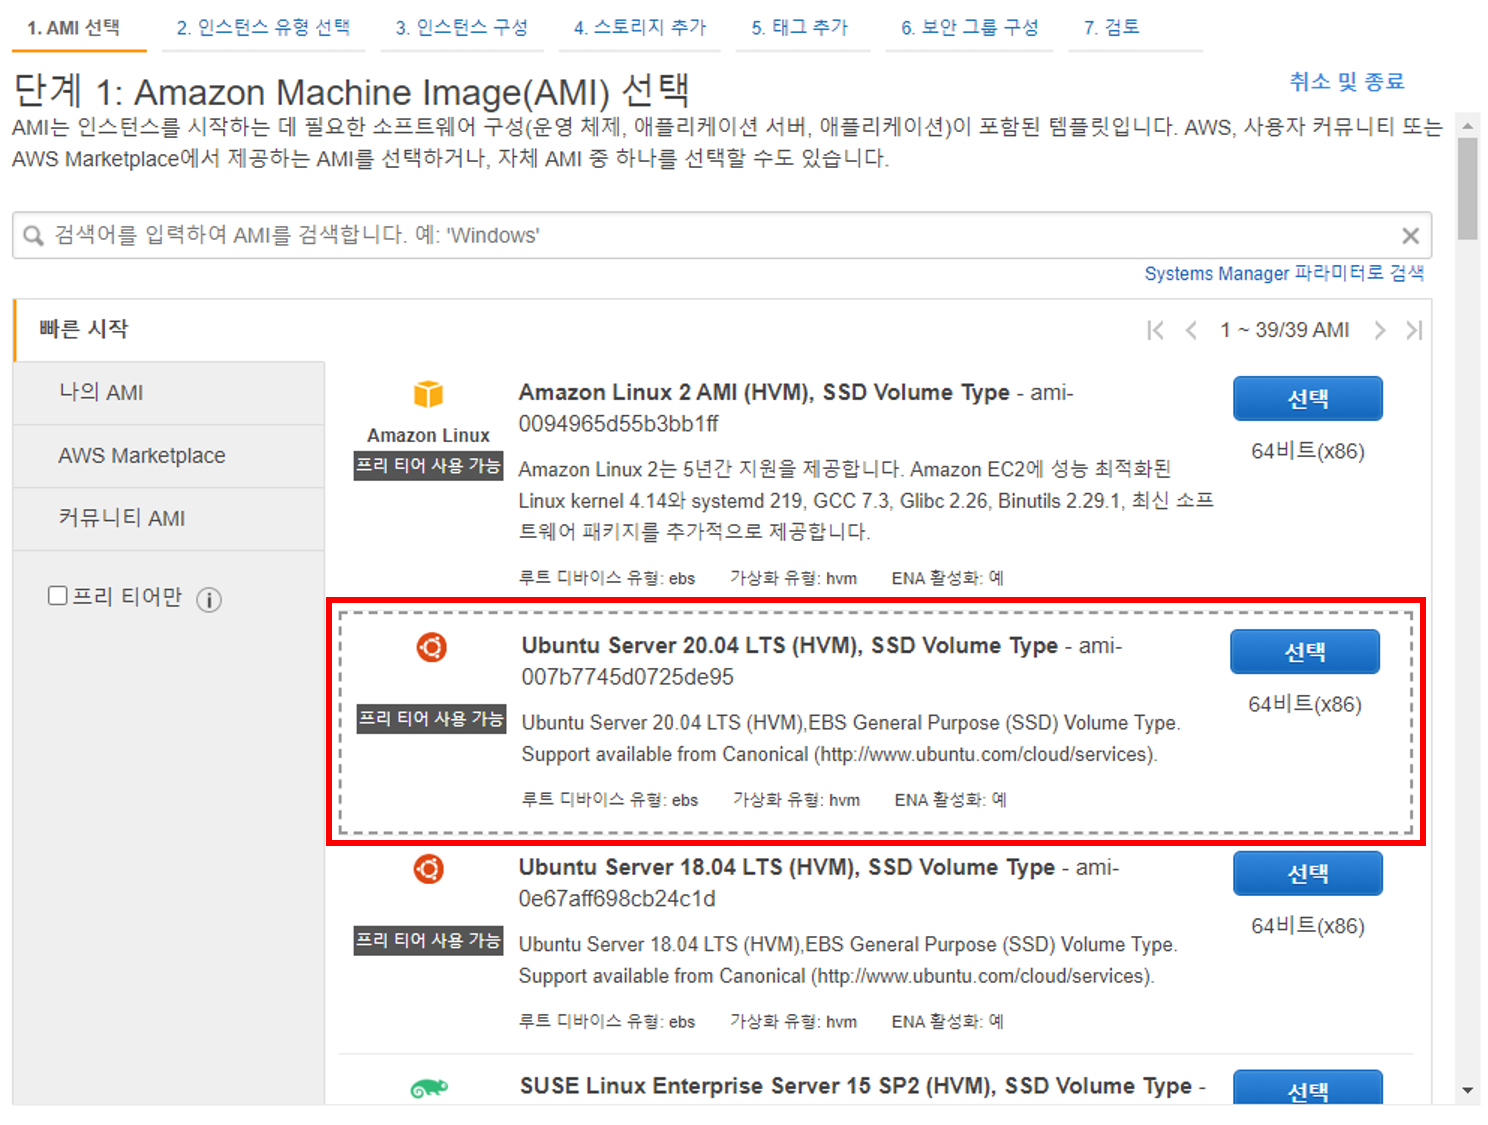Screen dimensions: 1488x1125
Task: Click the 'Amazon Linux' label under cube icon
Action: (x=428, y=436)
